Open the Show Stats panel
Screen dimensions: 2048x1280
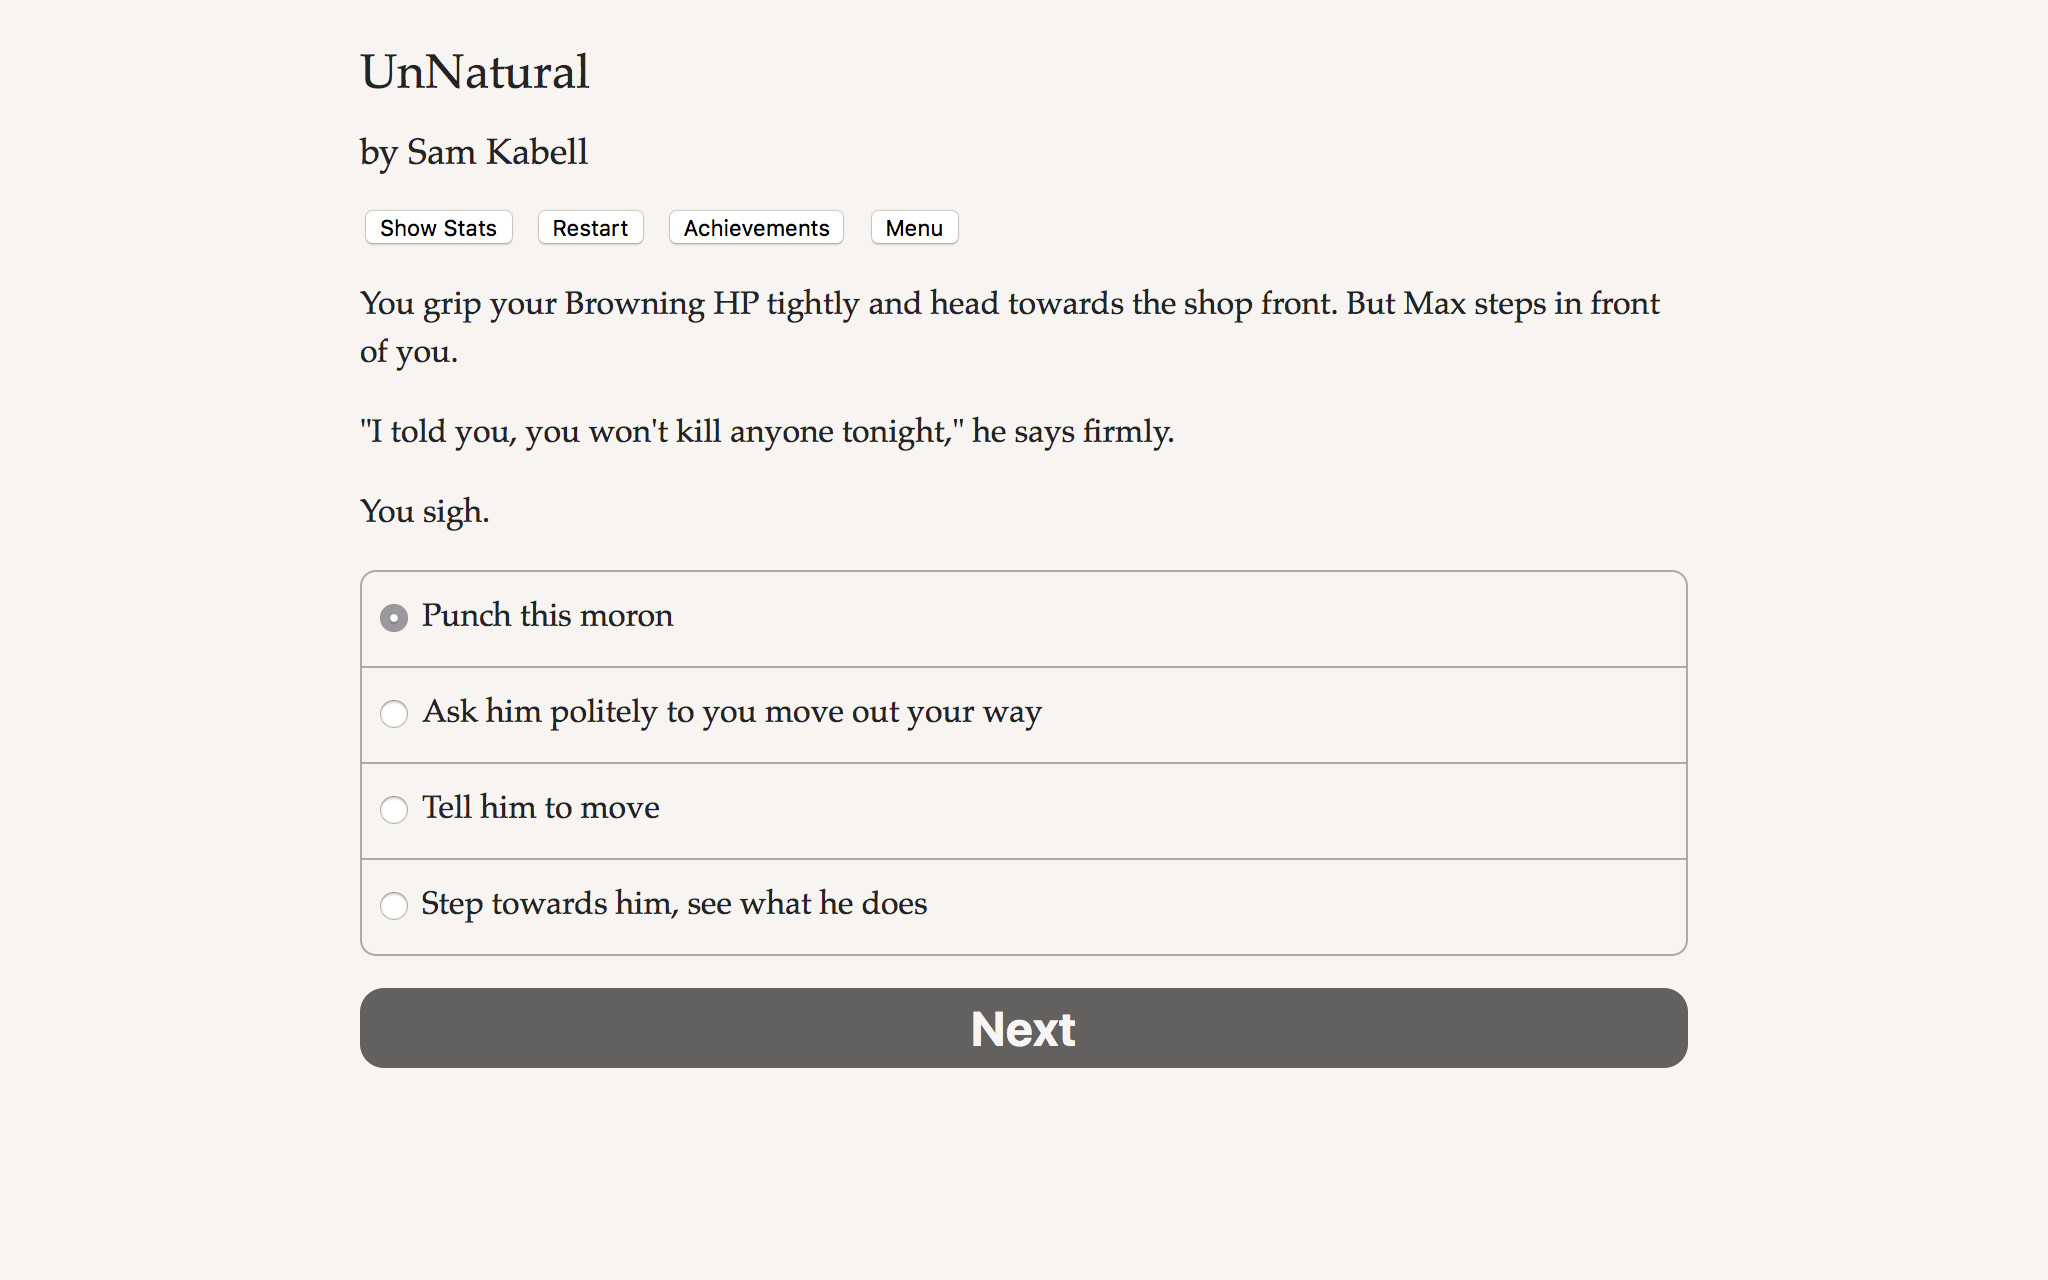click(437, 227)
